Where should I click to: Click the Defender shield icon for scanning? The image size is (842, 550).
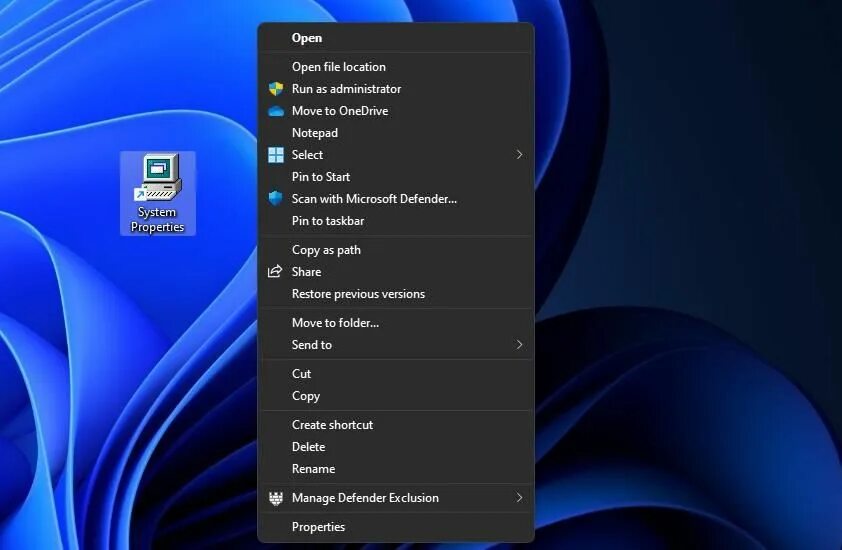(275, 199)
